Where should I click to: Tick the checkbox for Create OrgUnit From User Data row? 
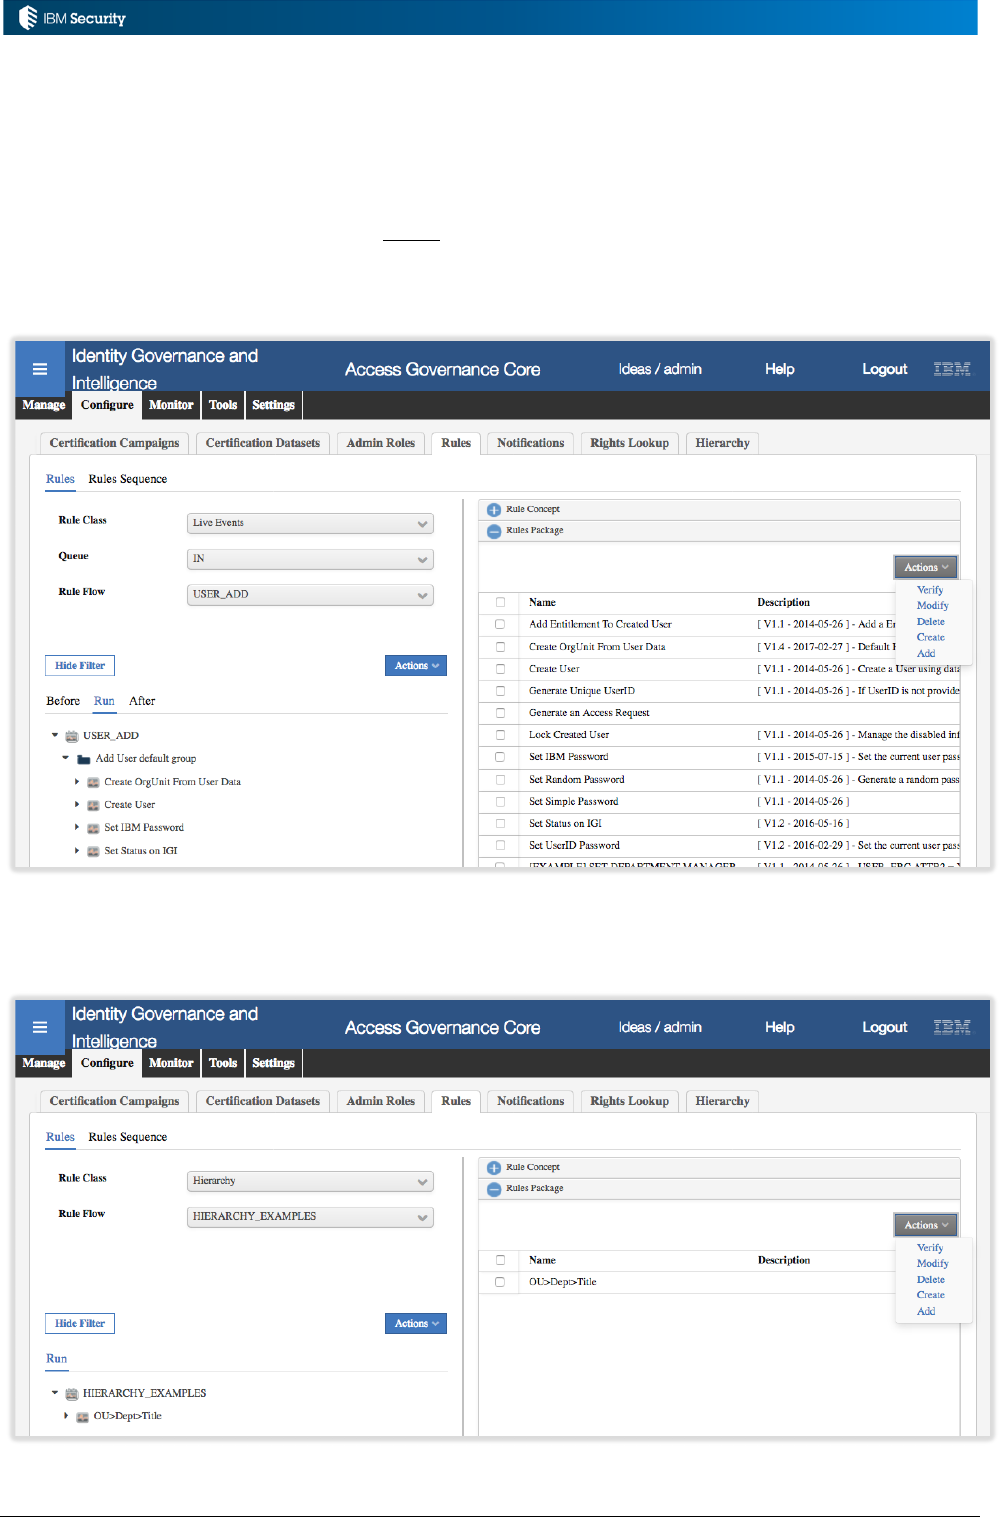(500, 647)
